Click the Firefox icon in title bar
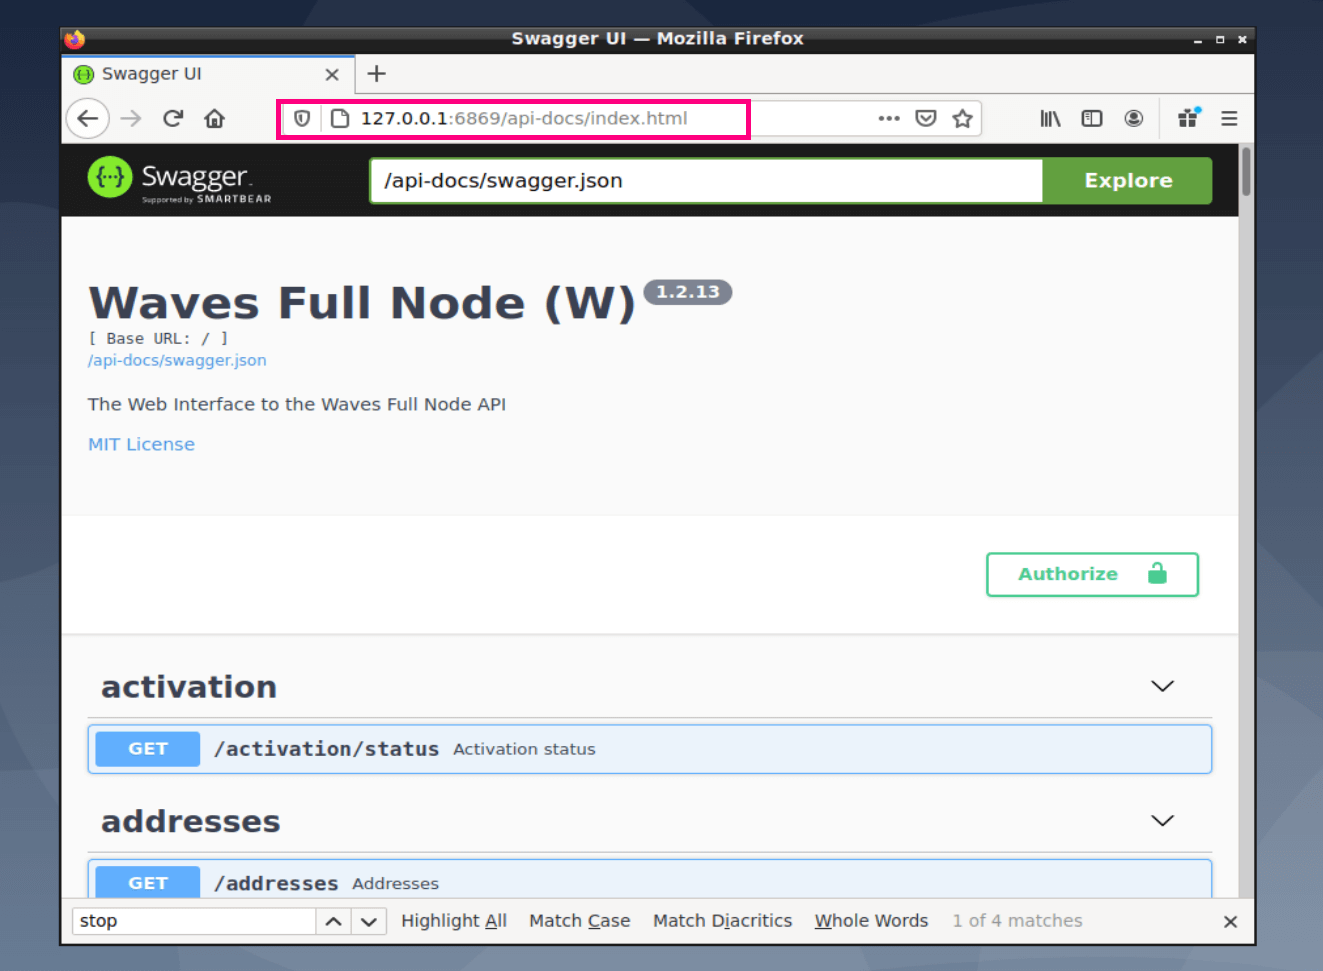Viewport: 1323px width, 971px height. click(75, 39)
